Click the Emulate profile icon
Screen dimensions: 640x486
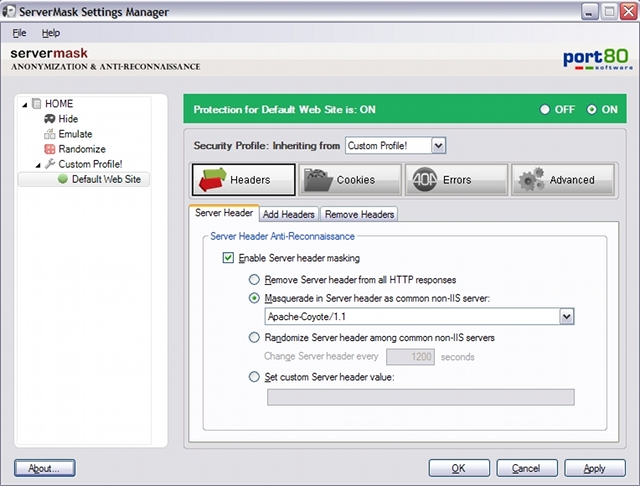point(49,134)
